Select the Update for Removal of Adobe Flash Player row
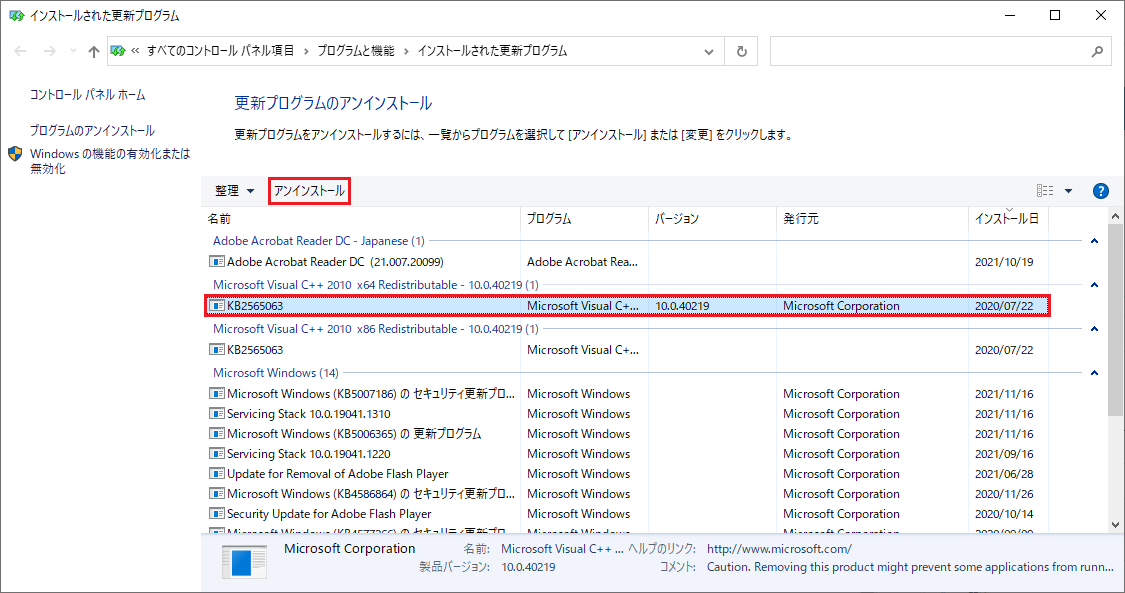This screenshot has height=593, width=1125. tap(337, 474)
